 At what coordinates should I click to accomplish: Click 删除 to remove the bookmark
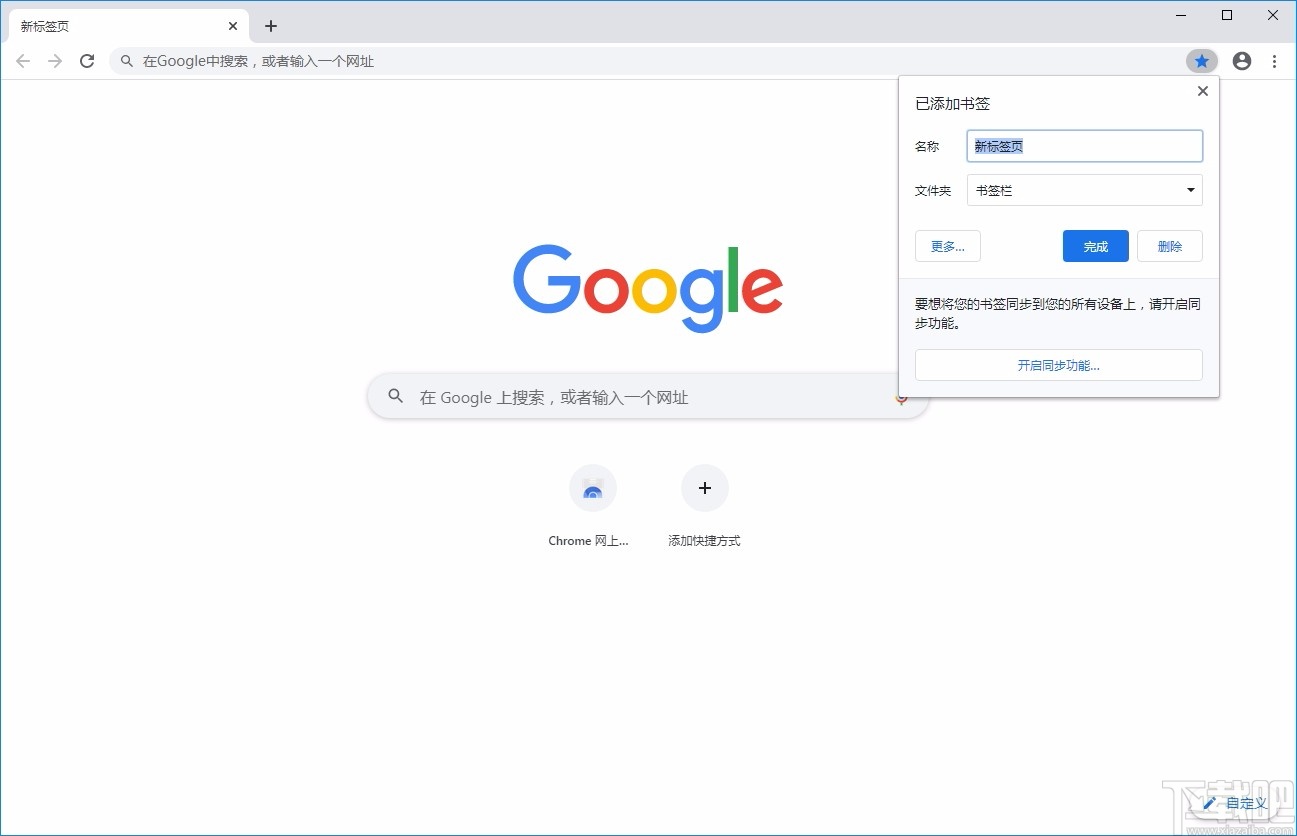click(1169, 246)
